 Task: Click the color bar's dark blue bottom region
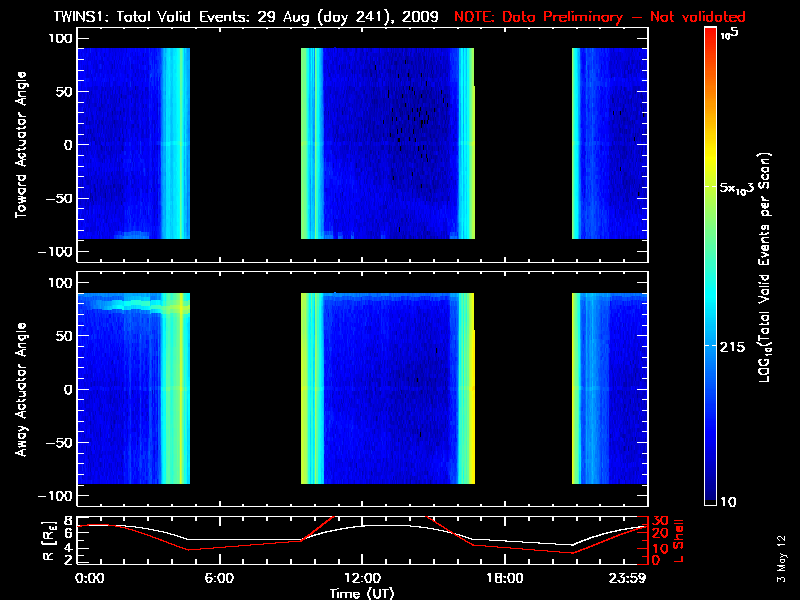pos(710,490)
